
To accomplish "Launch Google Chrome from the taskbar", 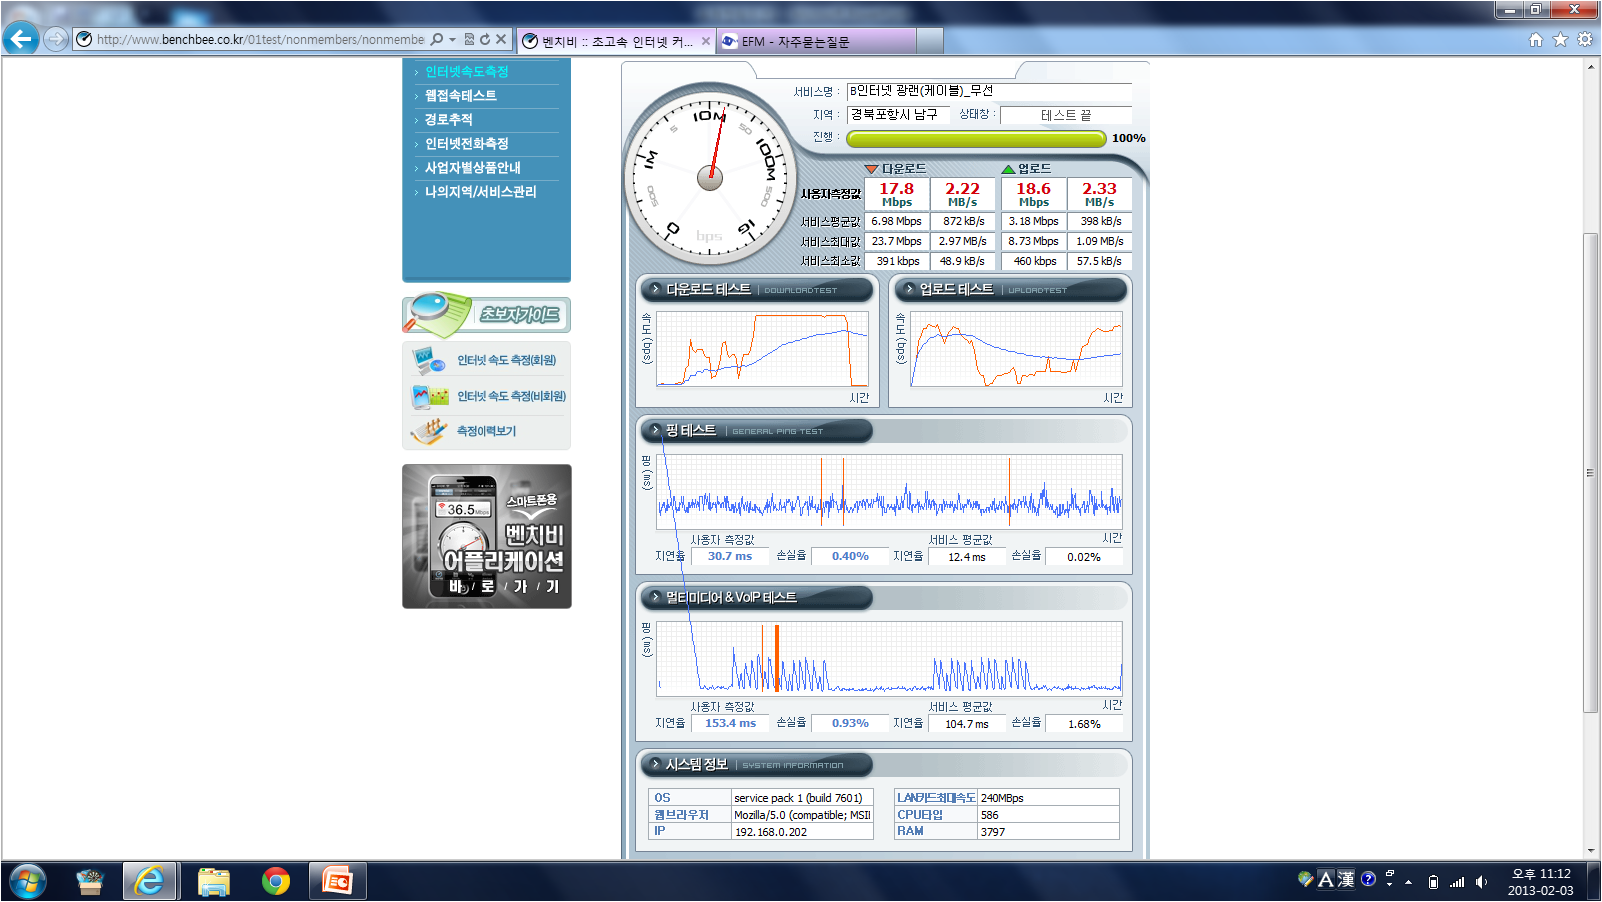I will (275, 881).
